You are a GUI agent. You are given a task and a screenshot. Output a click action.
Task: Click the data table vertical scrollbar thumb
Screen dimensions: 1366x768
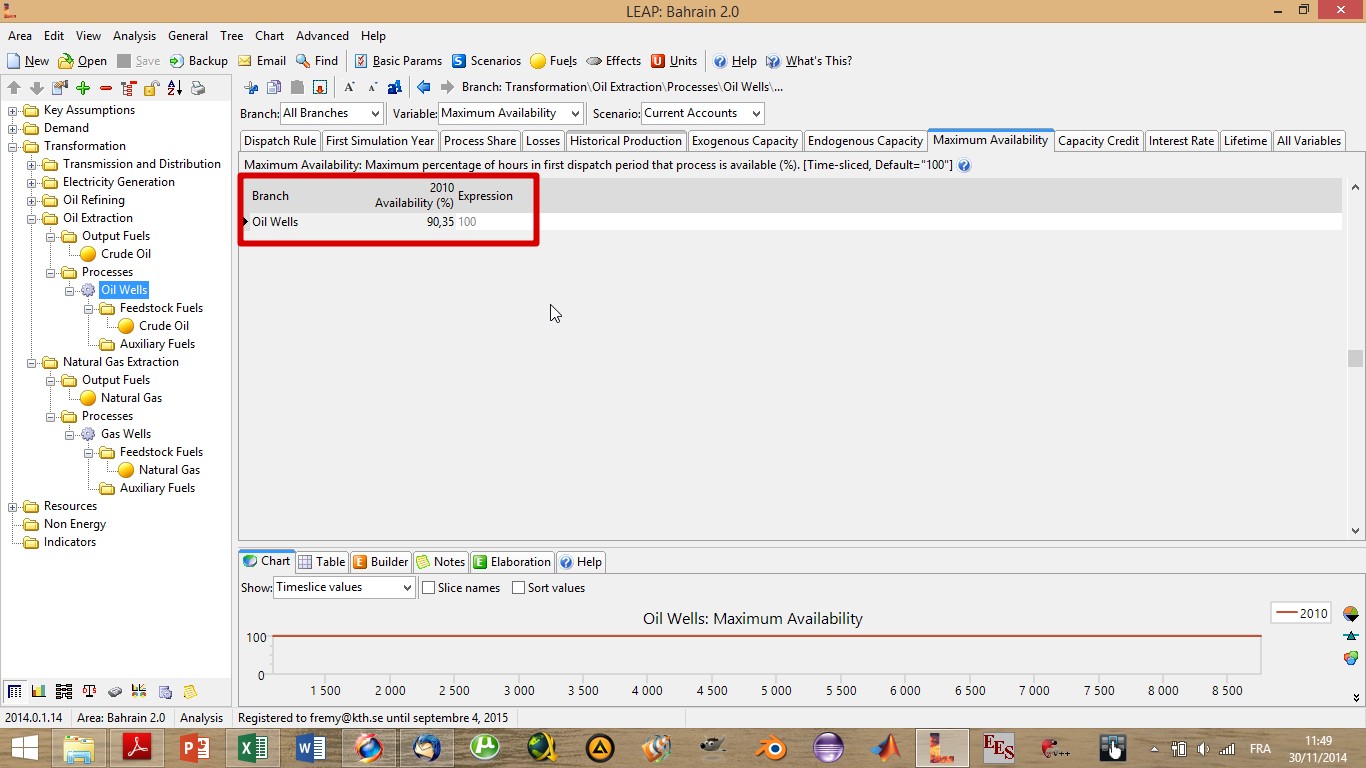tap(1355, 358)
